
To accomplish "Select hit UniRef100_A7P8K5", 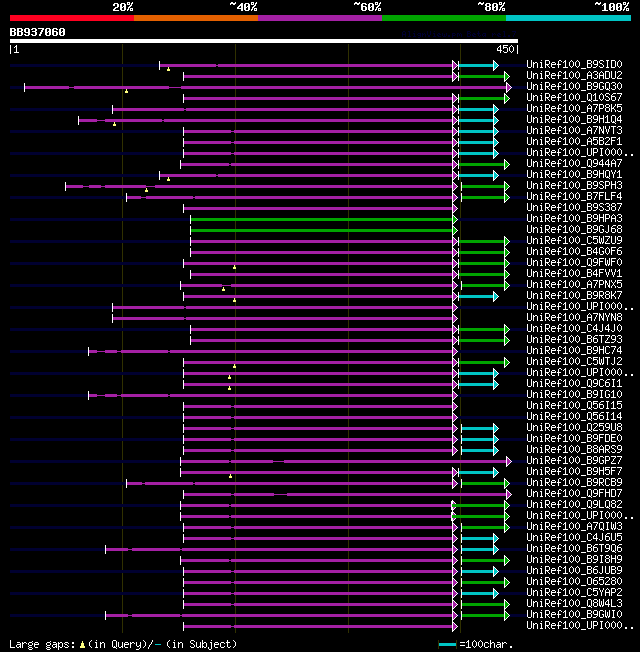I will click(574, 109).
